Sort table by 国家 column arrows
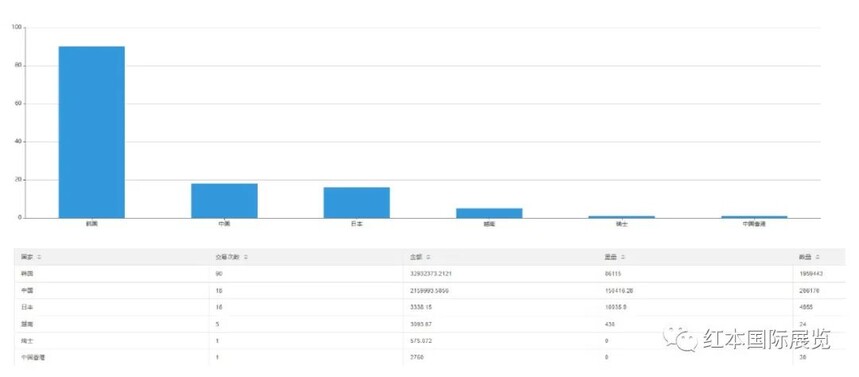Screen dimensions: 859x377 point(39,257)
